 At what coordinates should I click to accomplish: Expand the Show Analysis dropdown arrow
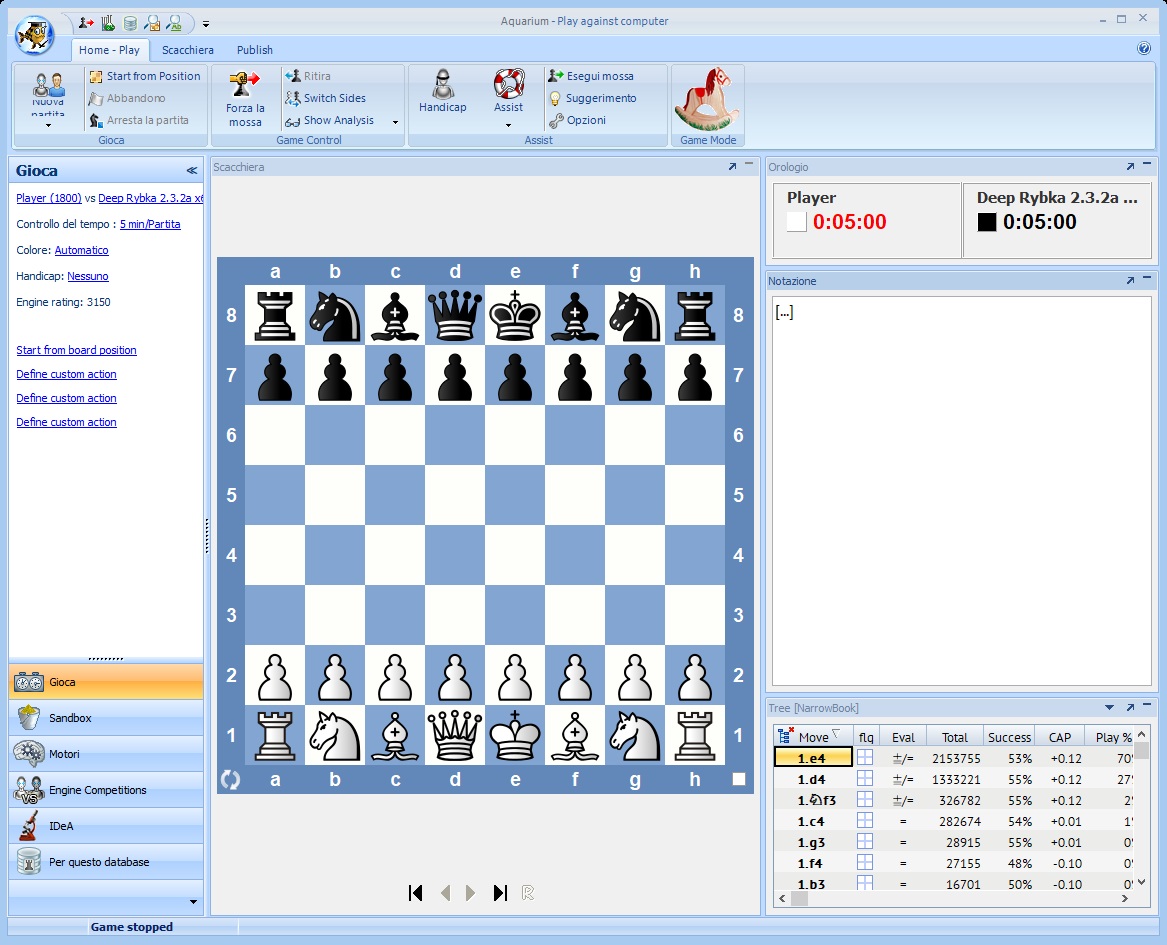(395, 122)
